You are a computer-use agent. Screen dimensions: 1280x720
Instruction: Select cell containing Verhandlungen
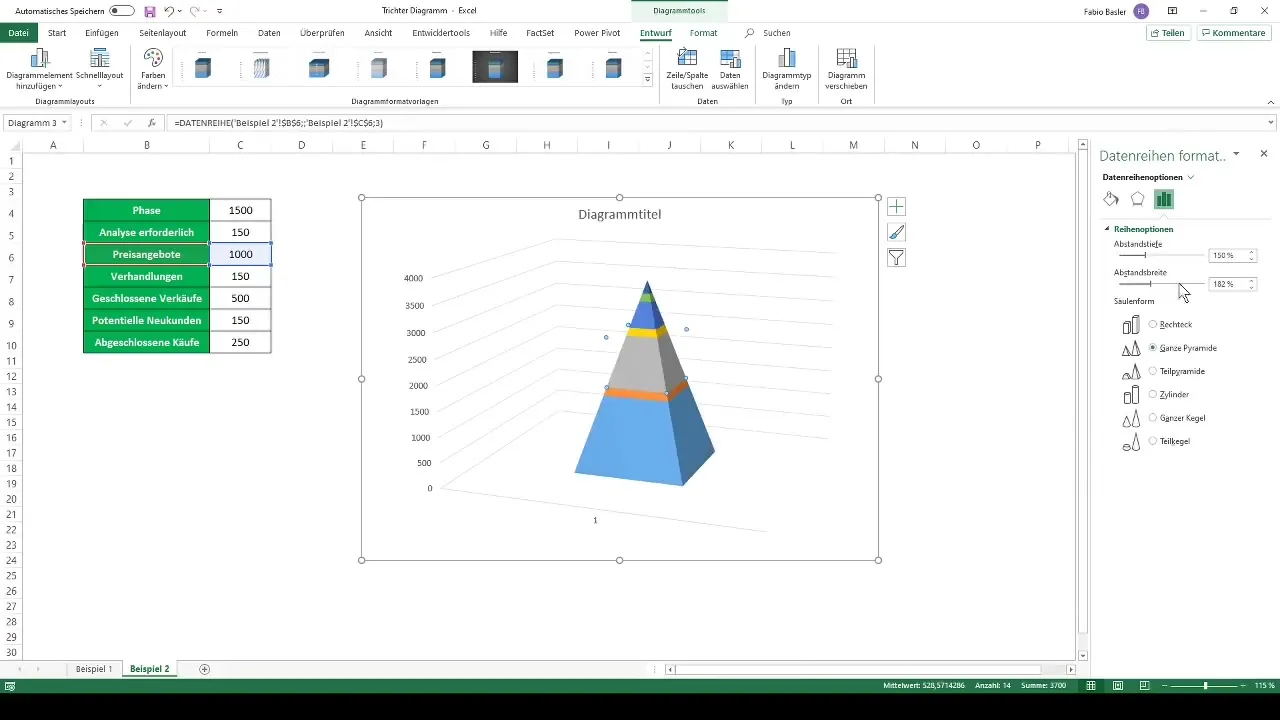147,276
